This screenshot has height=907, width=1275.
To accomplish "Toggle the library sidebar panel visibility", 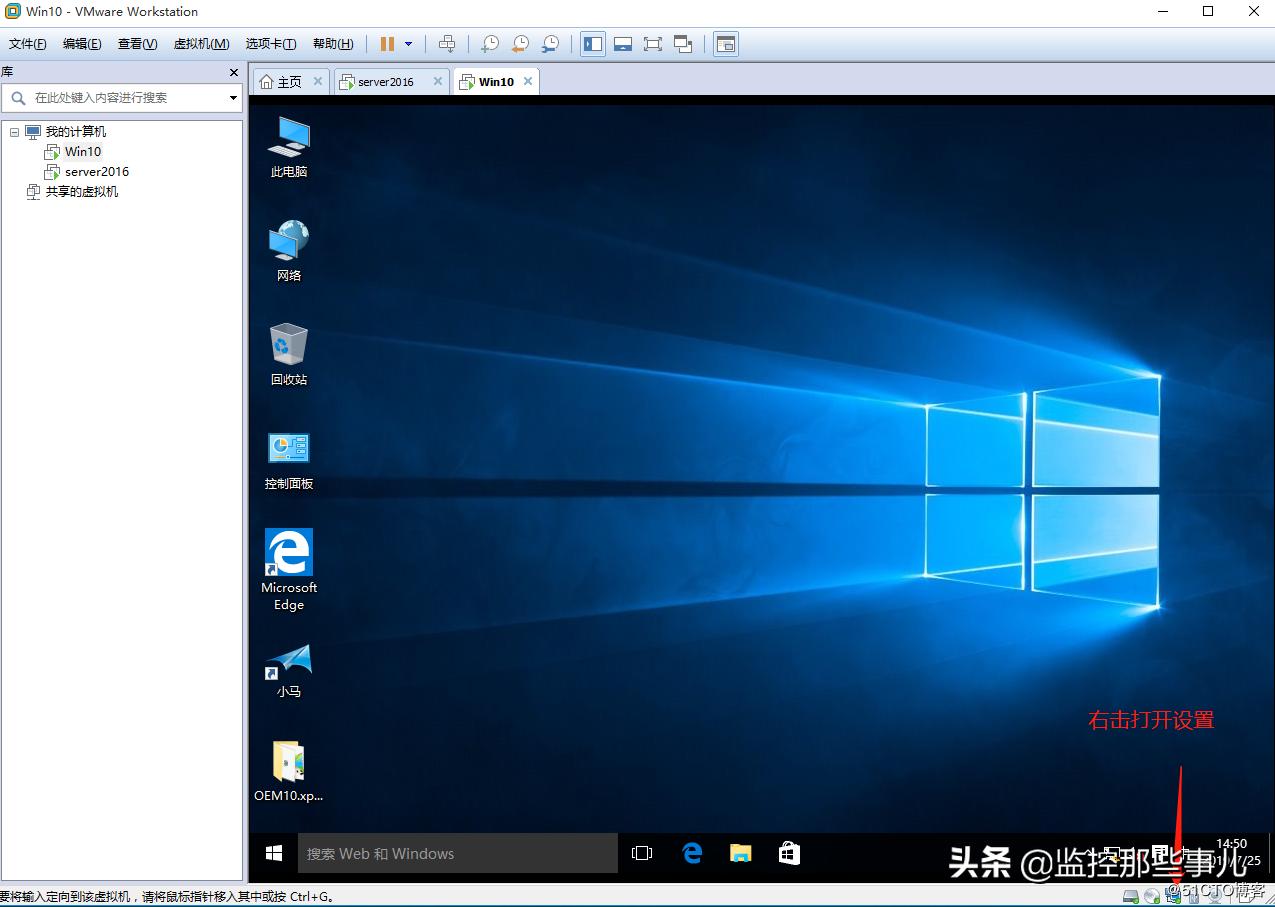I will click(592, 43).
